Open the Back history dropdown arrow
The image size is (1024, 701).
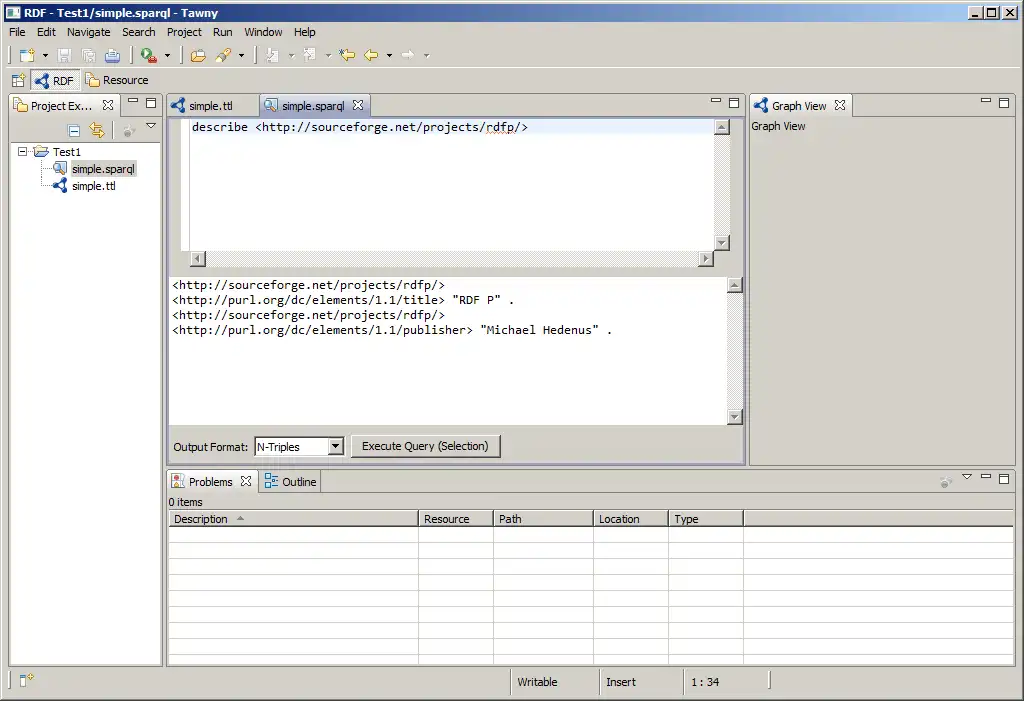tap(389, 56)
